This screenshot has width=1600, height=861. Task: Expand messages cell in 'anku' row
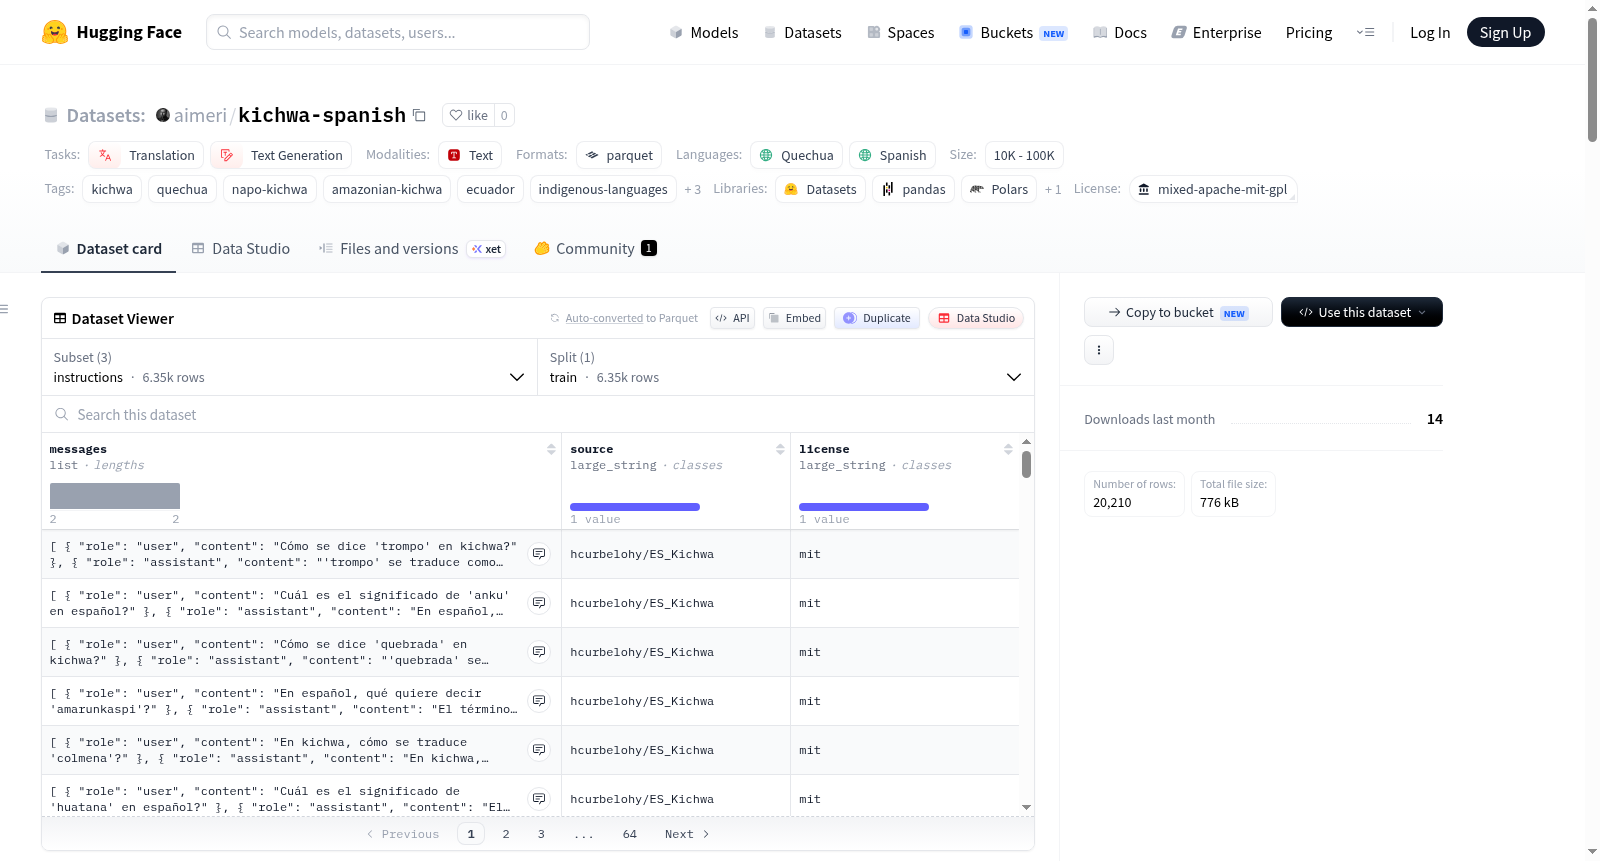pos(539,603)
